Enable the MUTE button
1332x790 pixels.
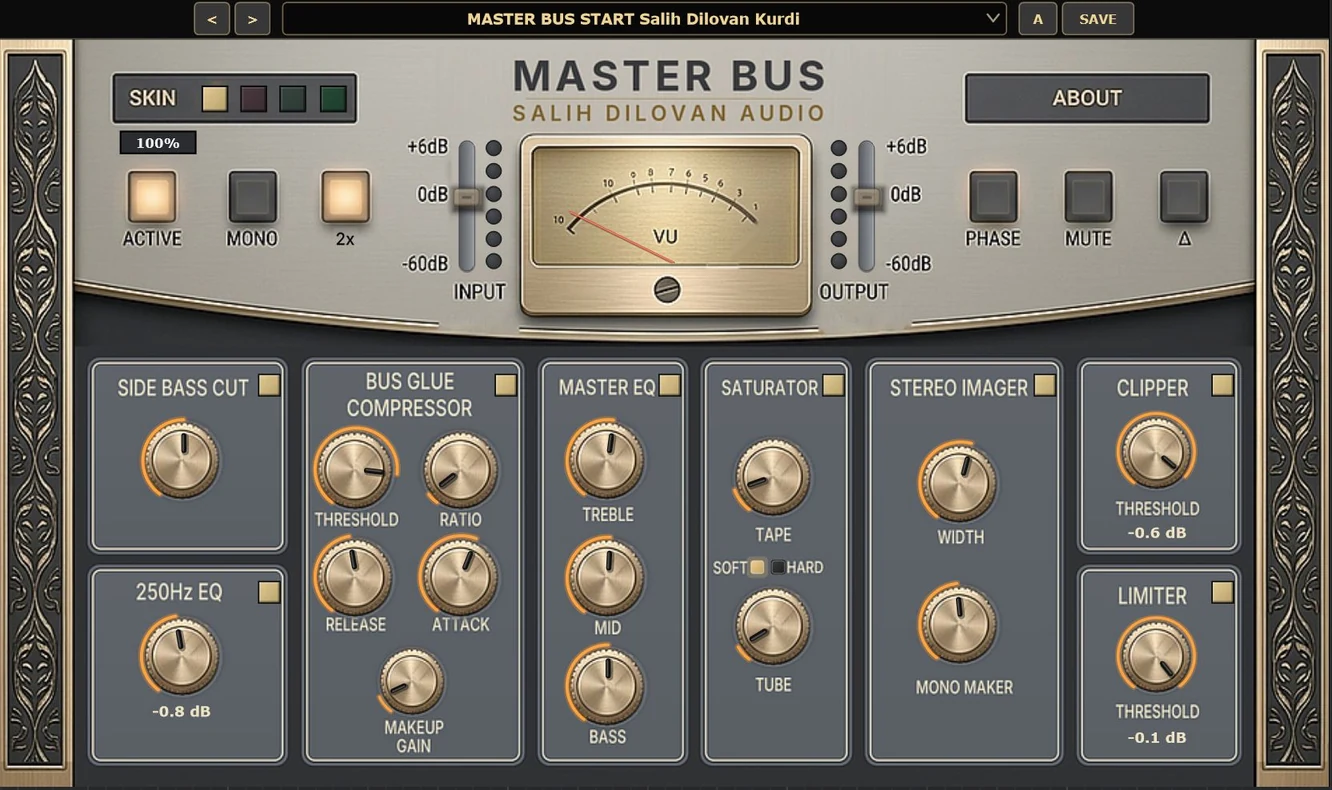point(1088,197)
